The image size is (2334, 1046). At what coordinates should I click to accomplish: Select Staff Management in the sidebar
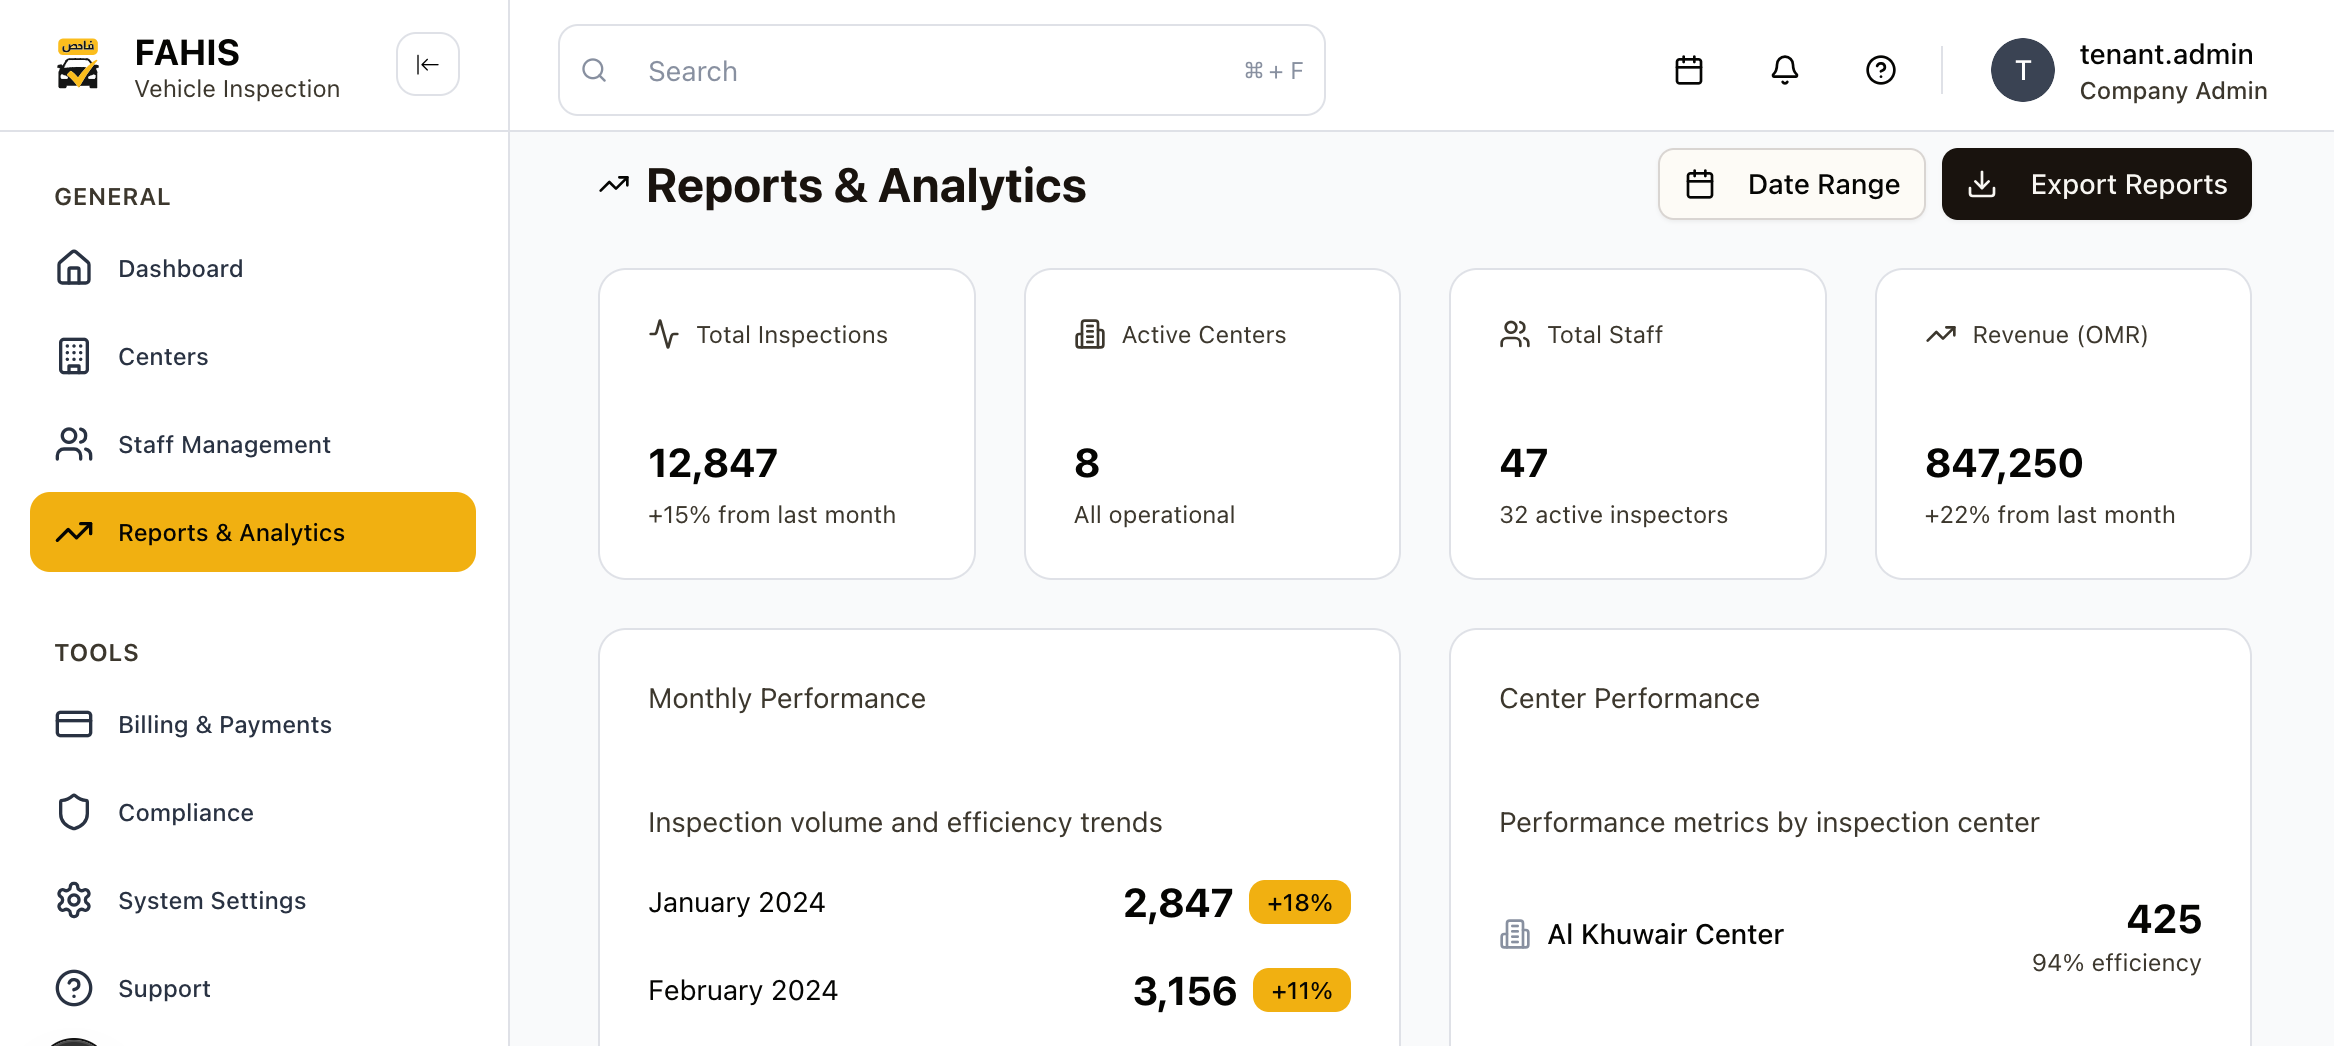[x=224, y=444]
